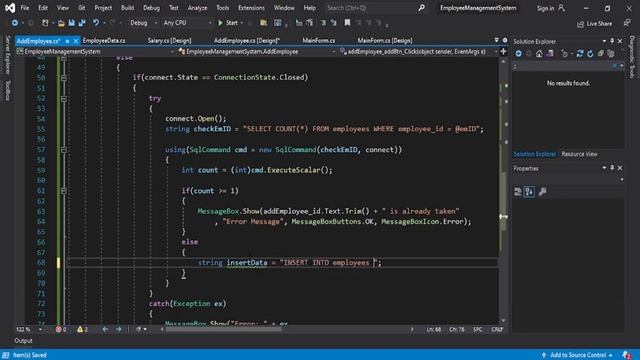Click the Refresh icon in Solution Explorer
Screen dimensions: 640x360
[590, 54]
